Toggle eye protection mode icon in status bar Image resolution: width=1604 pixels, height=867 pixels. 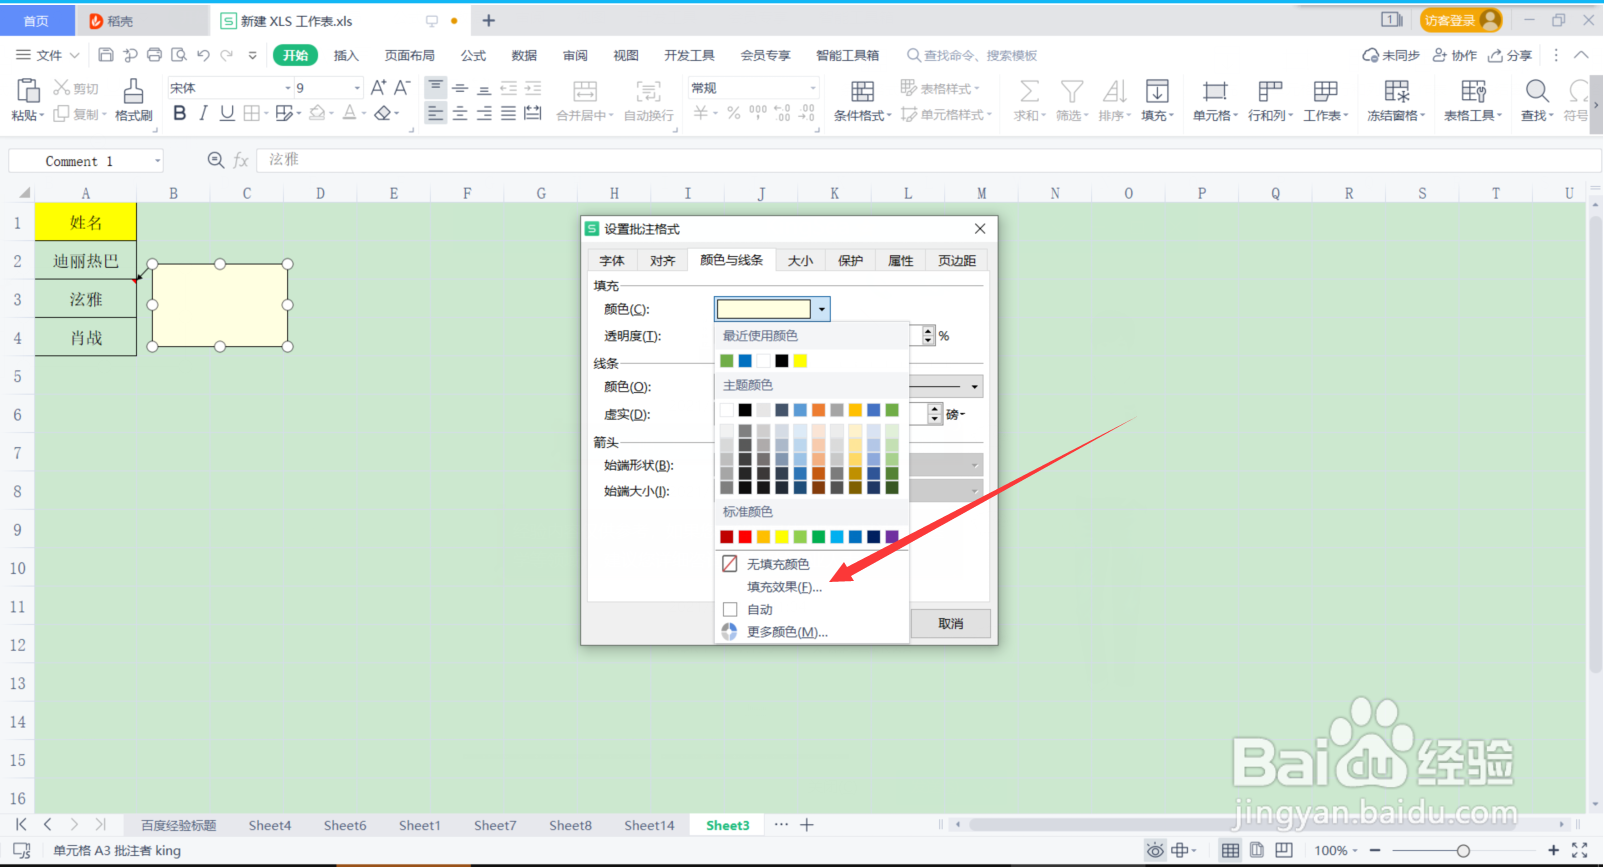[x=1155, y=850]
